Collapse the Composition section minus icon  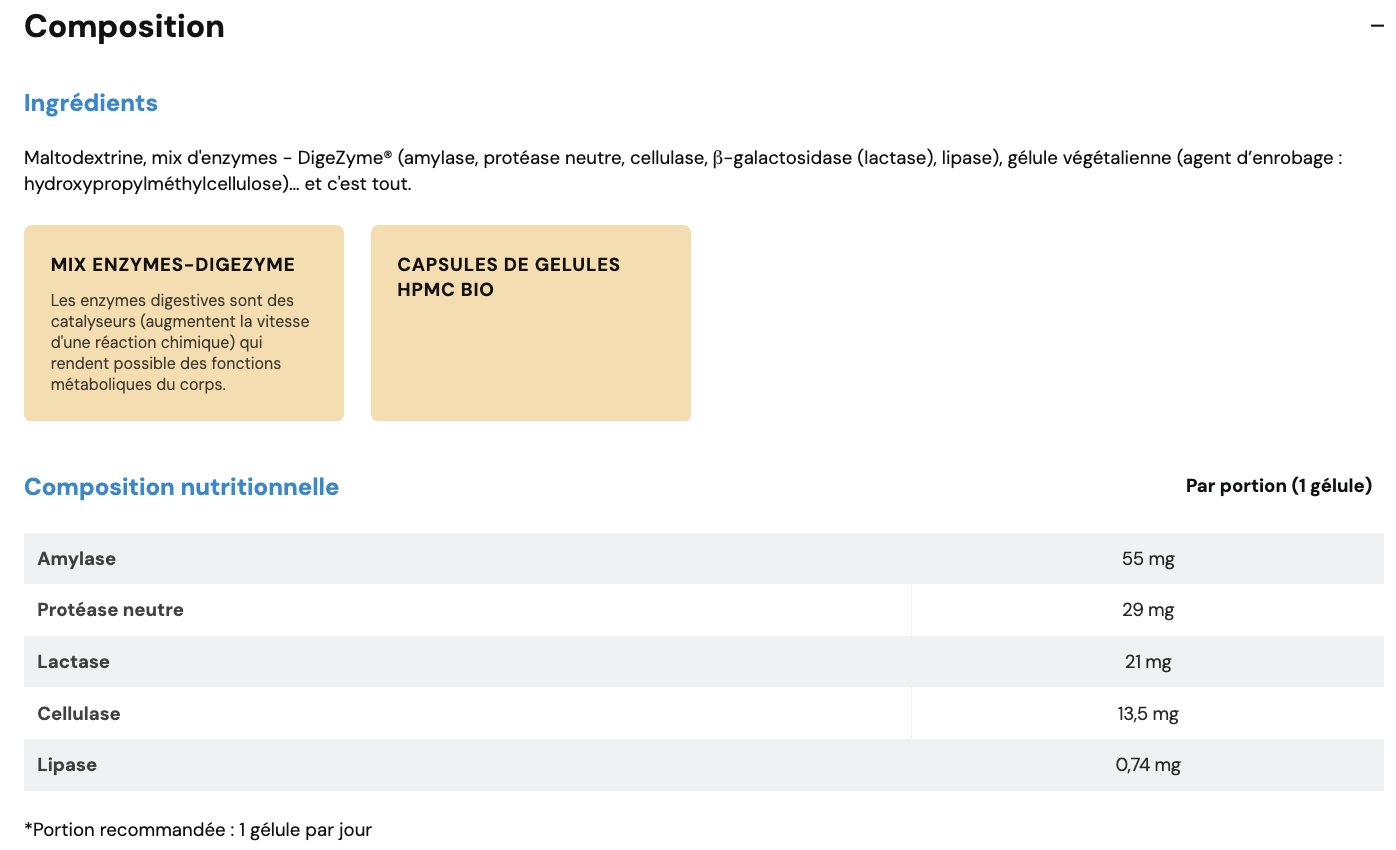(x=1377, y=27)
